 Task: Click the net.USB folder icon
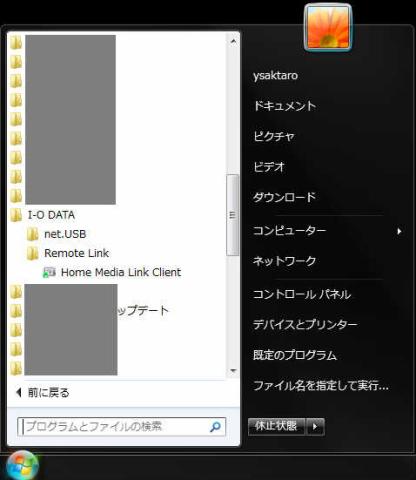click(x=32, y=234)
